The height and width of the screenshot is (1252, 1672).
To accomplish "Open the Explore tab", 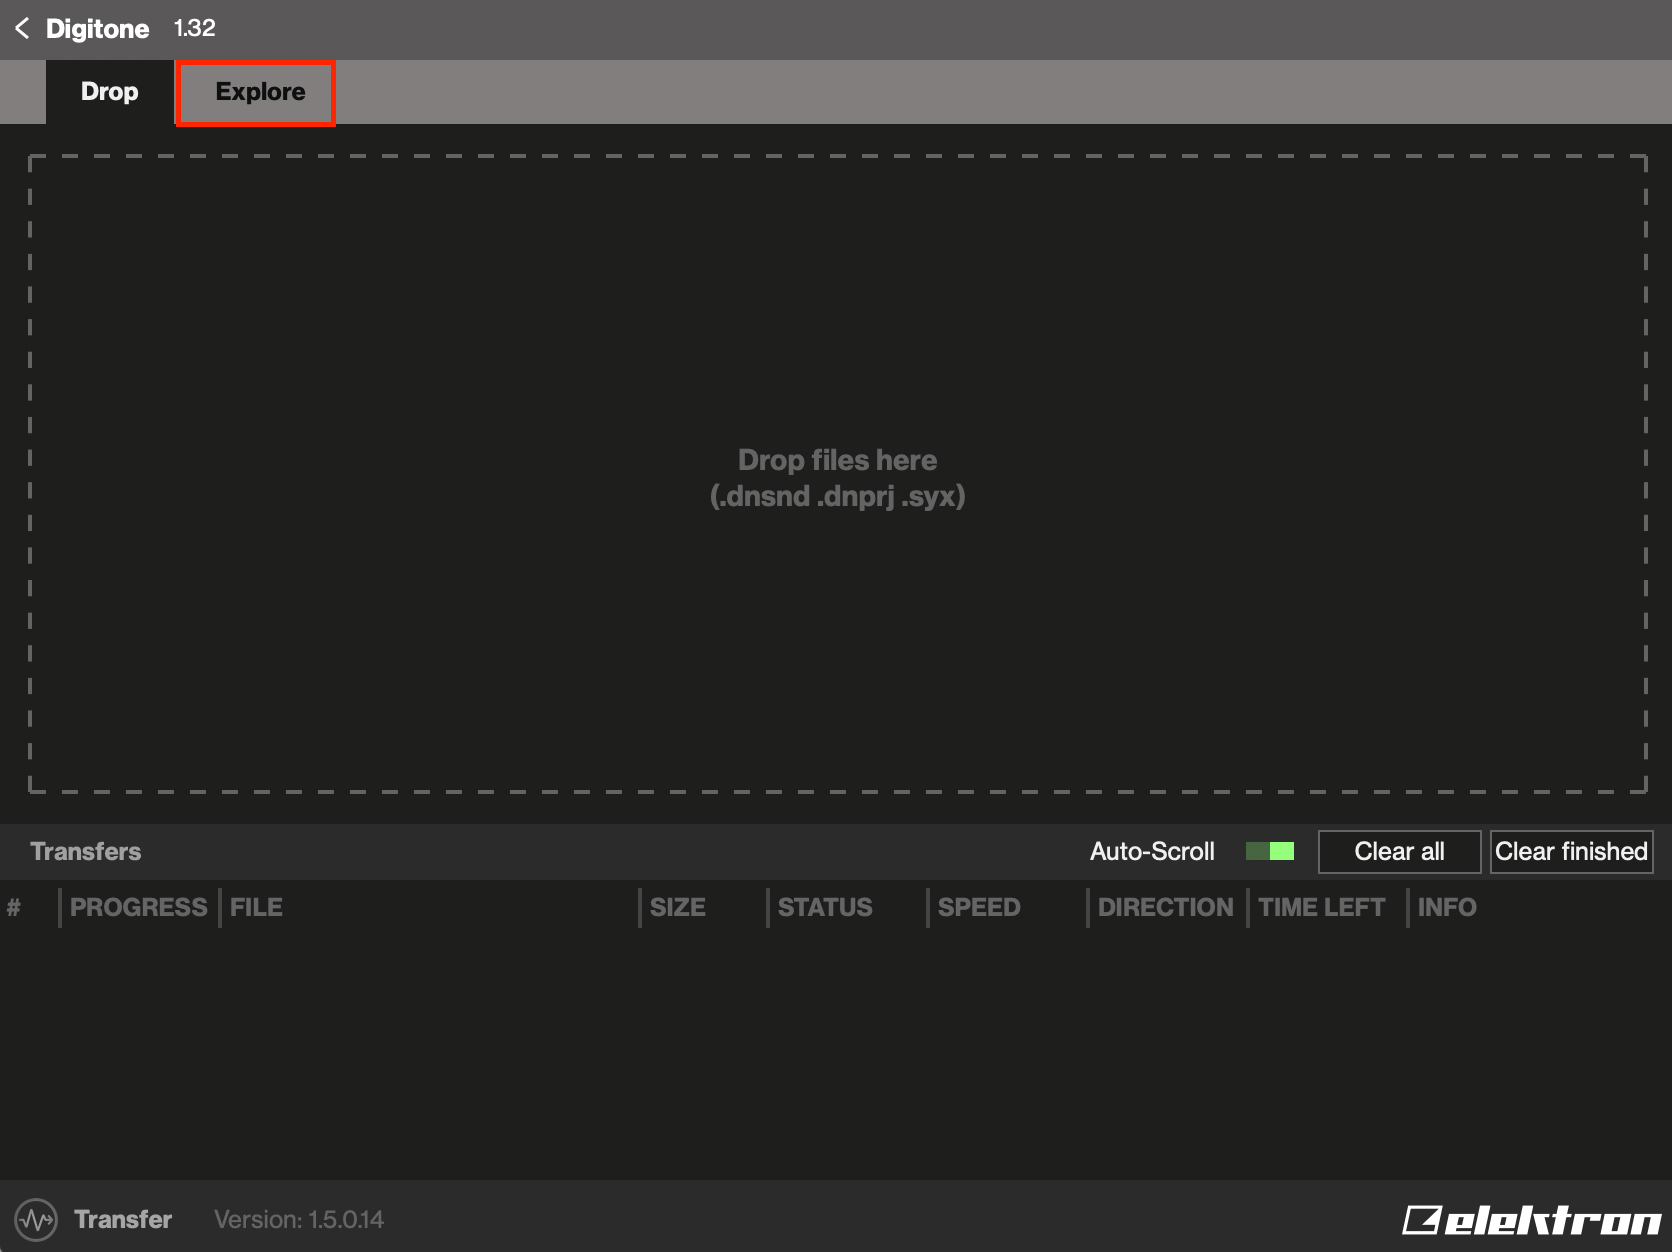I will coord(256,93).
